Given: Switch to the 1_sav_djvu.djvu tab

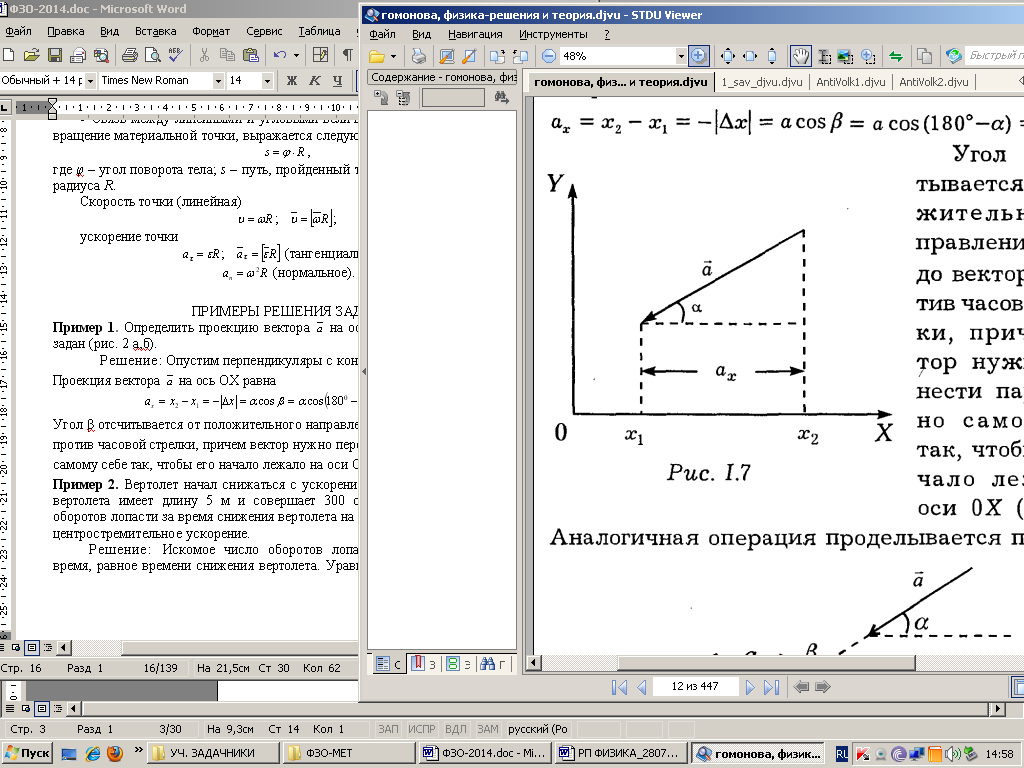Looking at the screenshot, I should click(761, 82).
